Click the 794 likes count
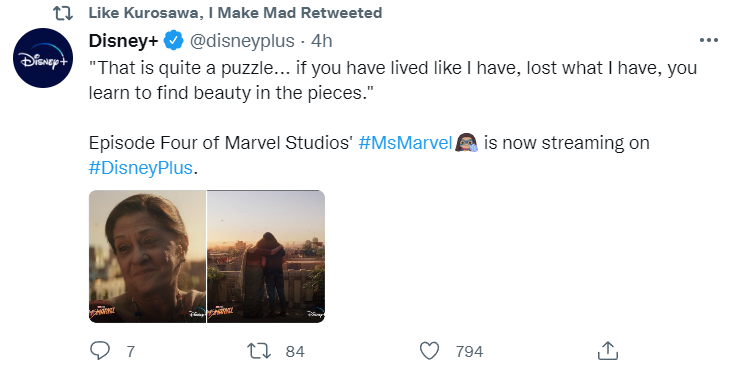This screenshot has width=739, height=370. coord(469,351)
